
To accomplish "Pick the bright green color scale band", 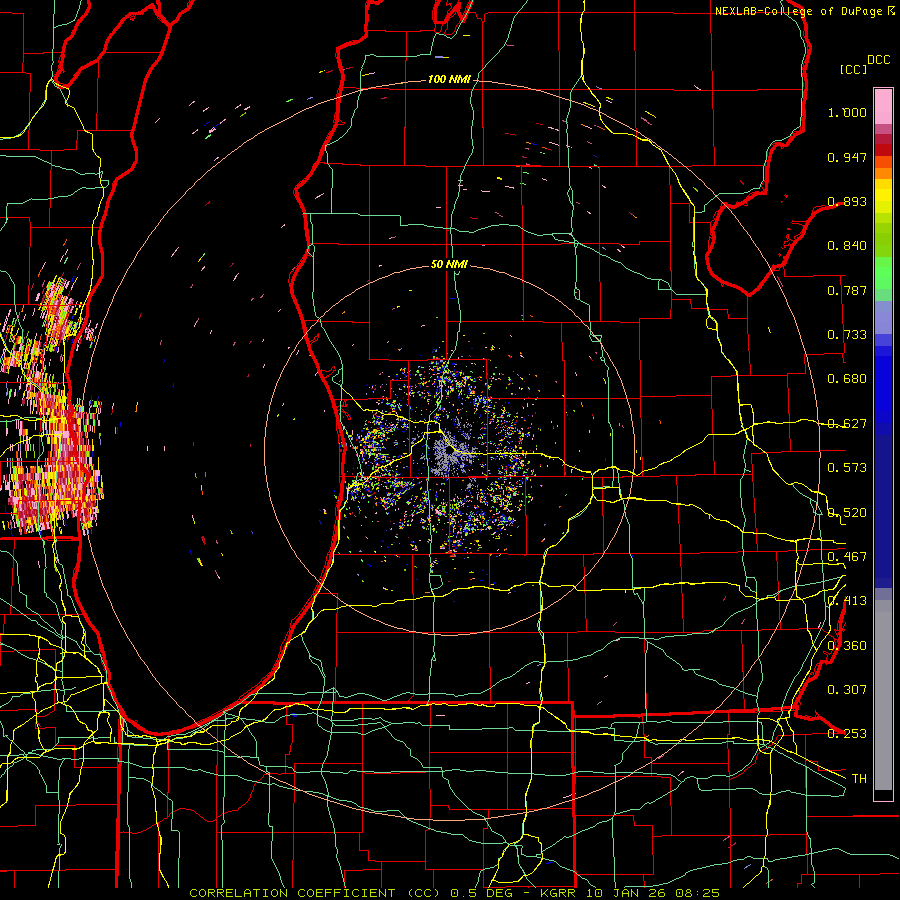I will [x=883, y=273].
